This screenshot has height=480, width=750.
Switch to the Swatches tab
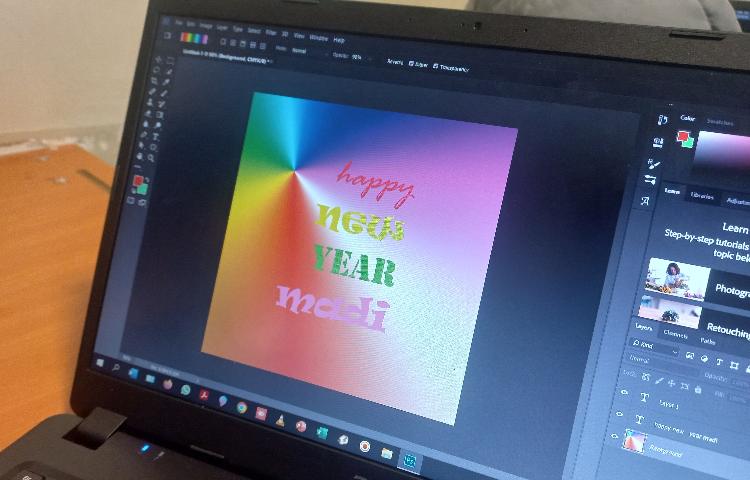(719, 123)
